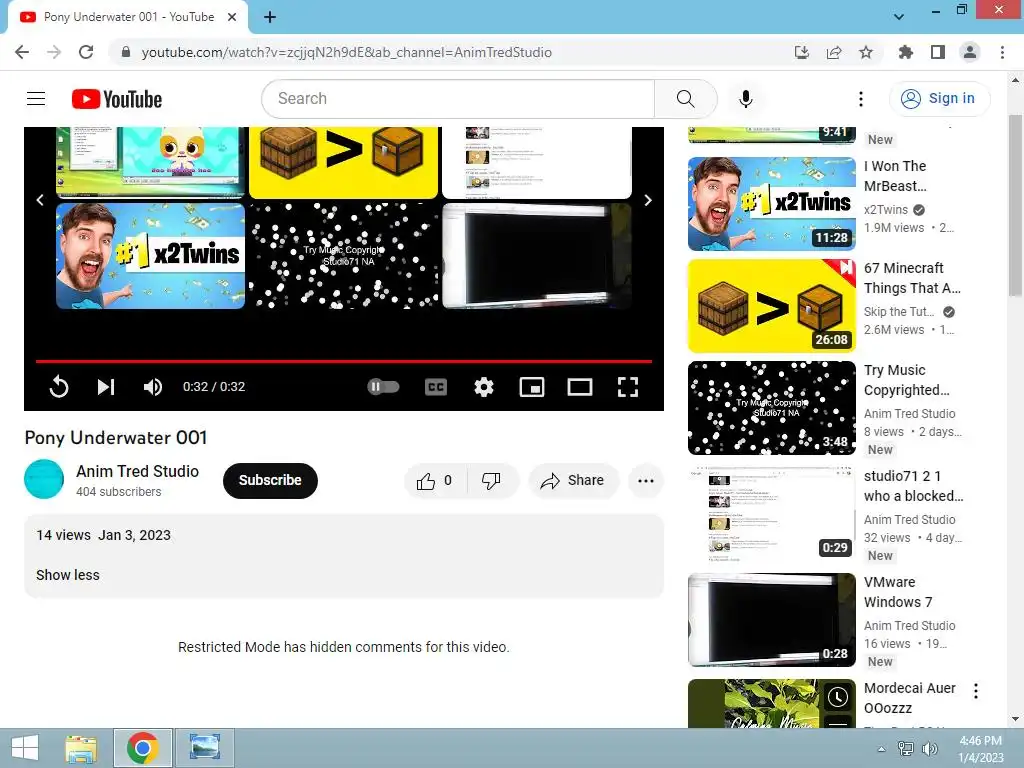
Task: Open sidebar VMware Windows 7 video thumbnail
Action: [x=771, y=620]
